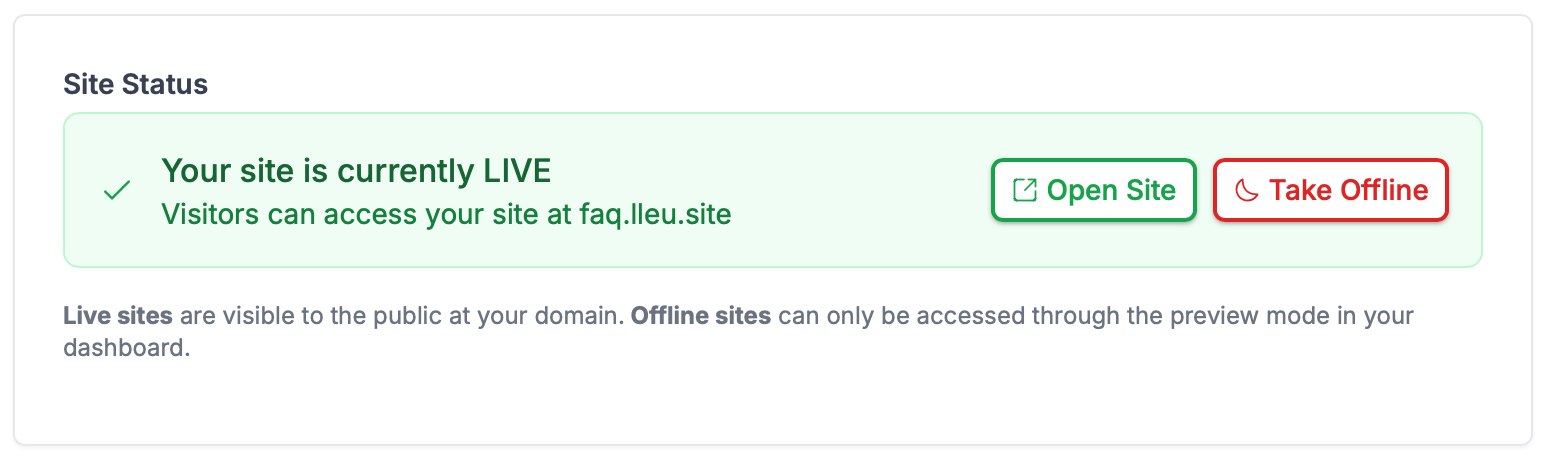Select the bold "Offline sites" text

pos(701,317)
